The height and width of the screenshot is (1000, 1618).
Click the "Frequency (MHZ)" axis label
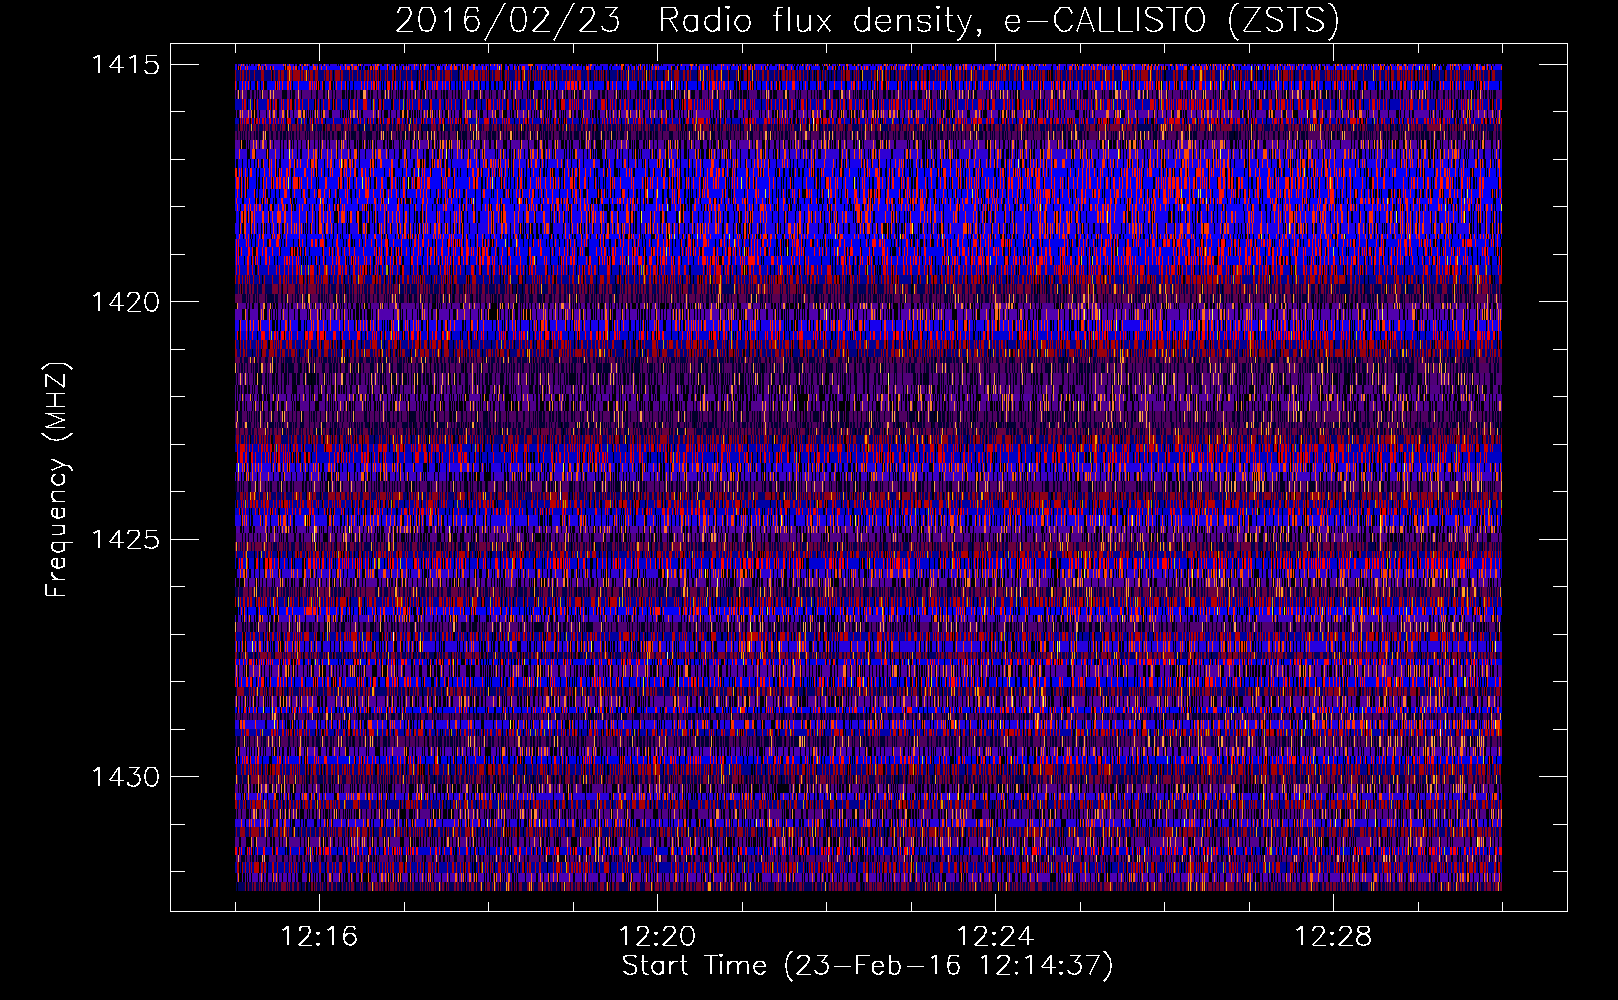pos(57,479)
